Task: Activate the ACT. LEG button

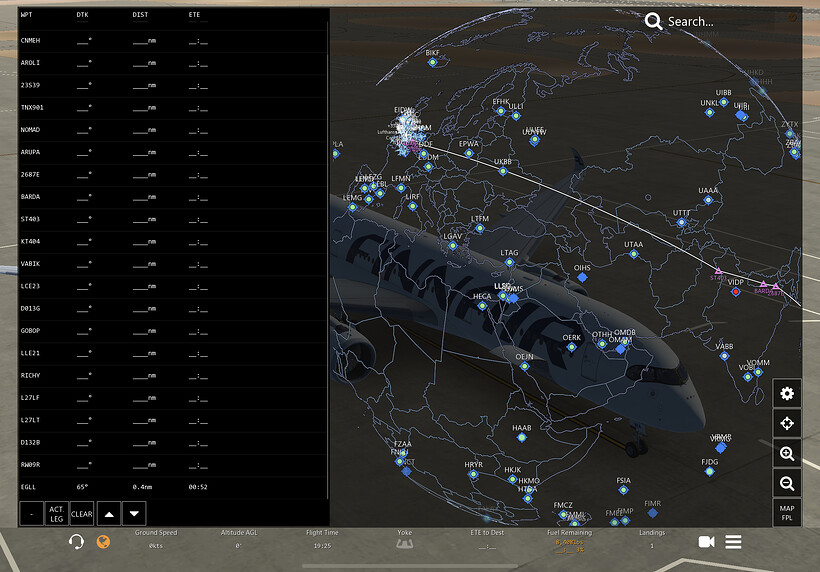Action: 56,513
